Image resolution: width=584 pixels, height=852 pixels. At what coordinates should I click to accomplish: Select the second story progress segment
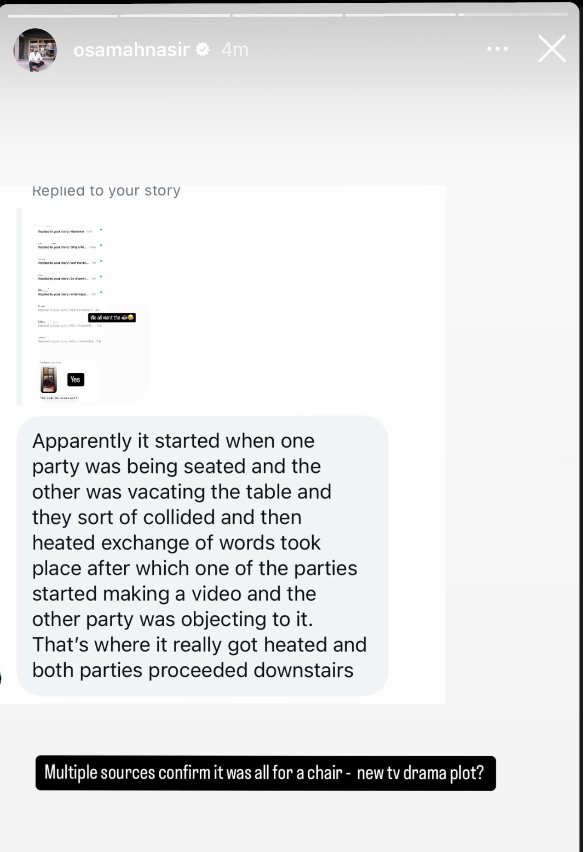[x=175, y=15]
